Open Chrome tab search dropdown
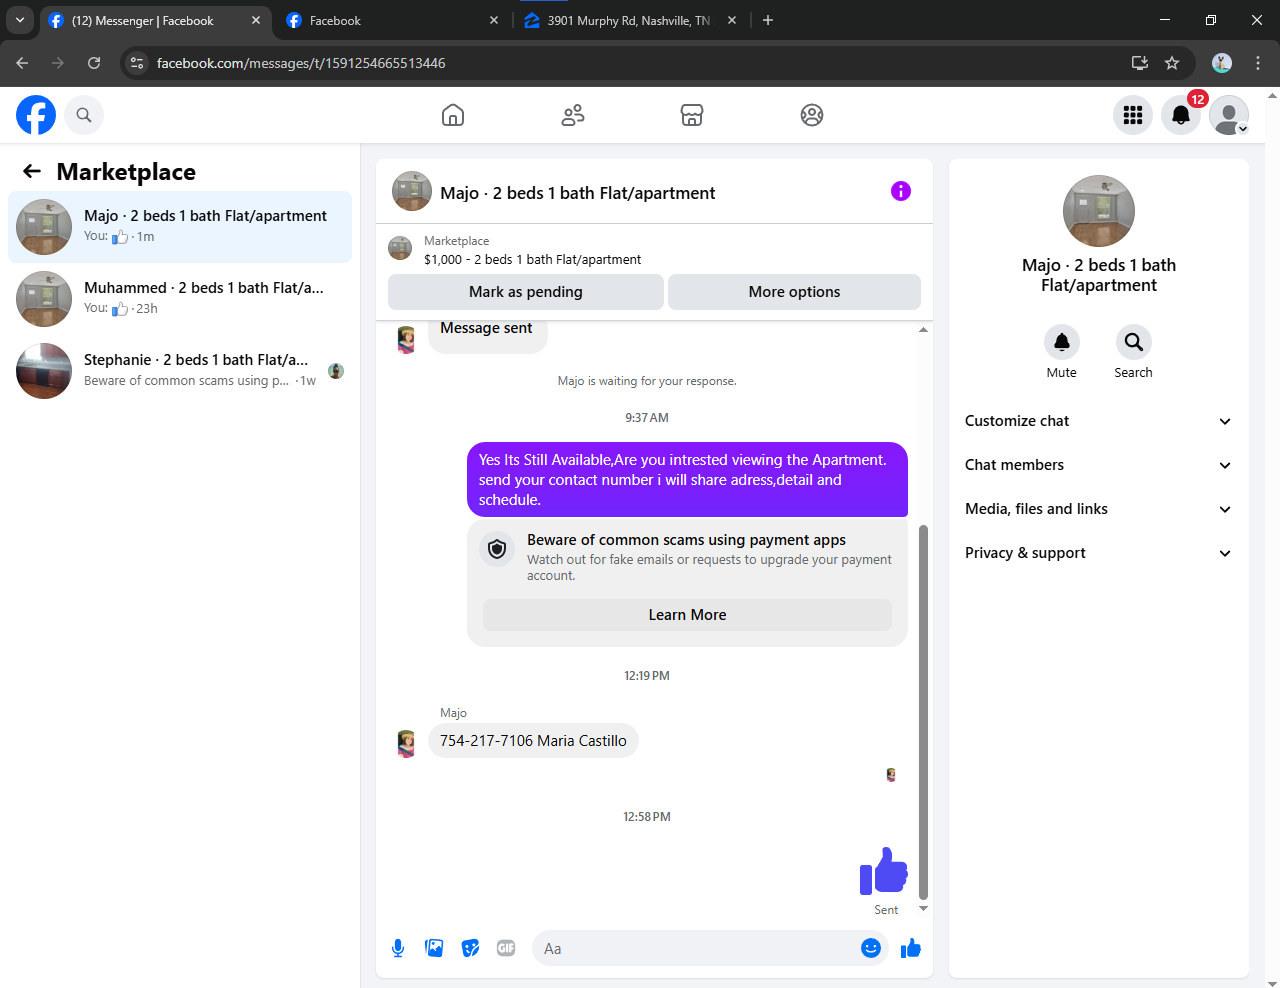This screenshot has width=1280, height=988. click(20, 20)
